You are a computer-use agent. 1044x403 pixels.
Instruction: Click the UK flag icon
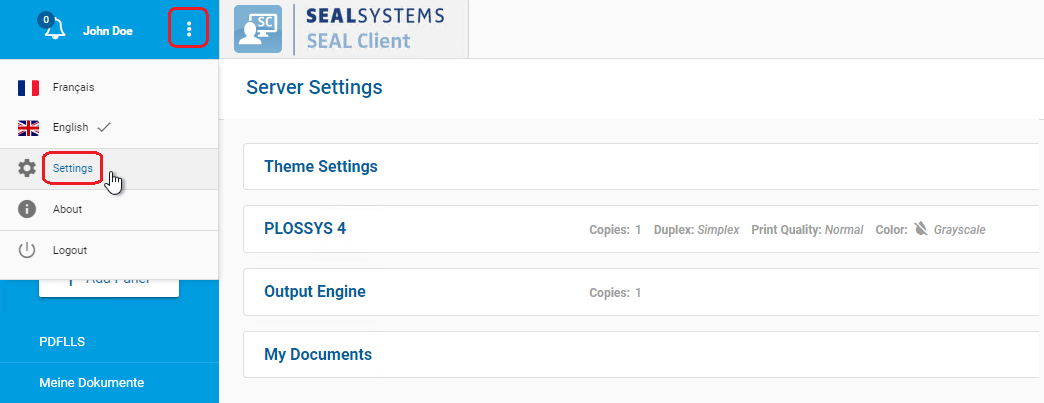pyautogui.click(x=28, y=128)
